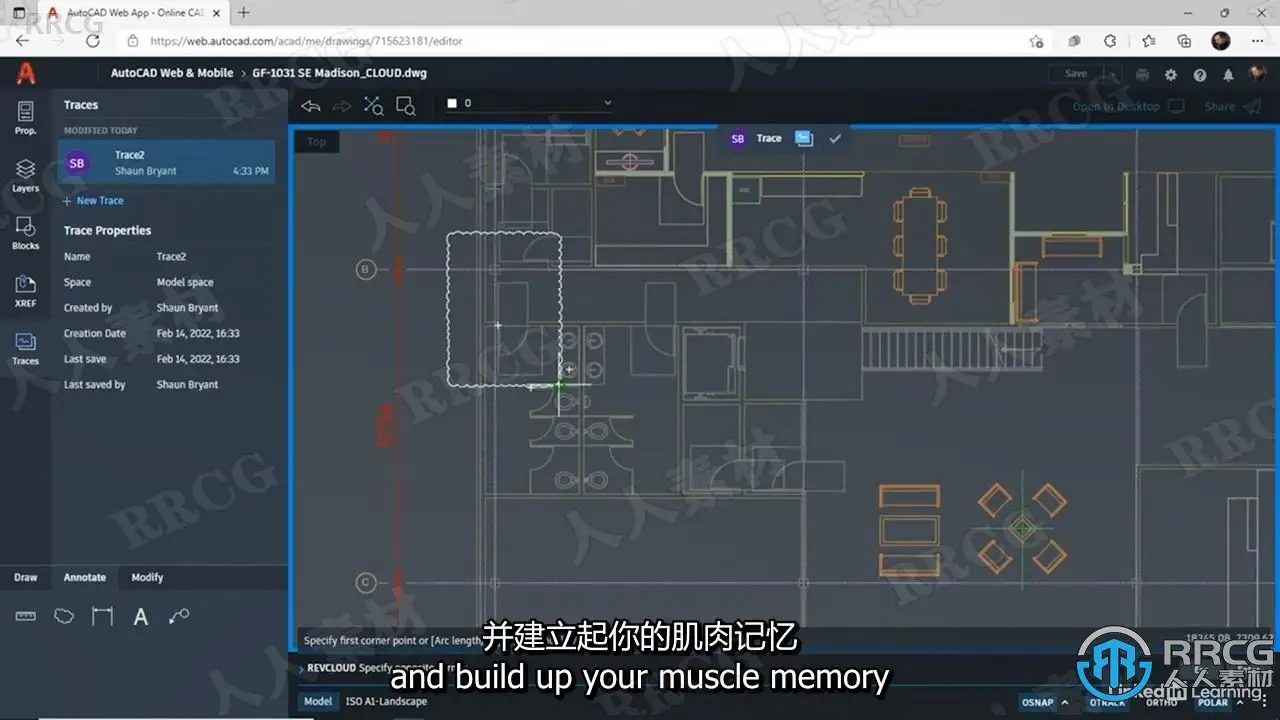Screen dimensions: 1280x720
Task: Open the layer 0 dropdown
Action: 530,103
